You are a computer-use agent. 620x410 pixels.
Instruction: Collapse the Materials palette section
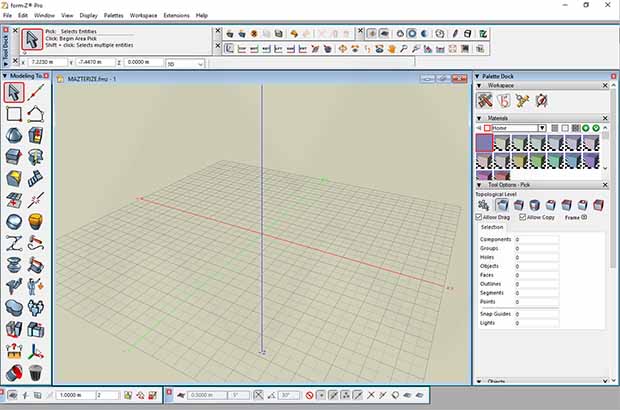coord(479,118)
